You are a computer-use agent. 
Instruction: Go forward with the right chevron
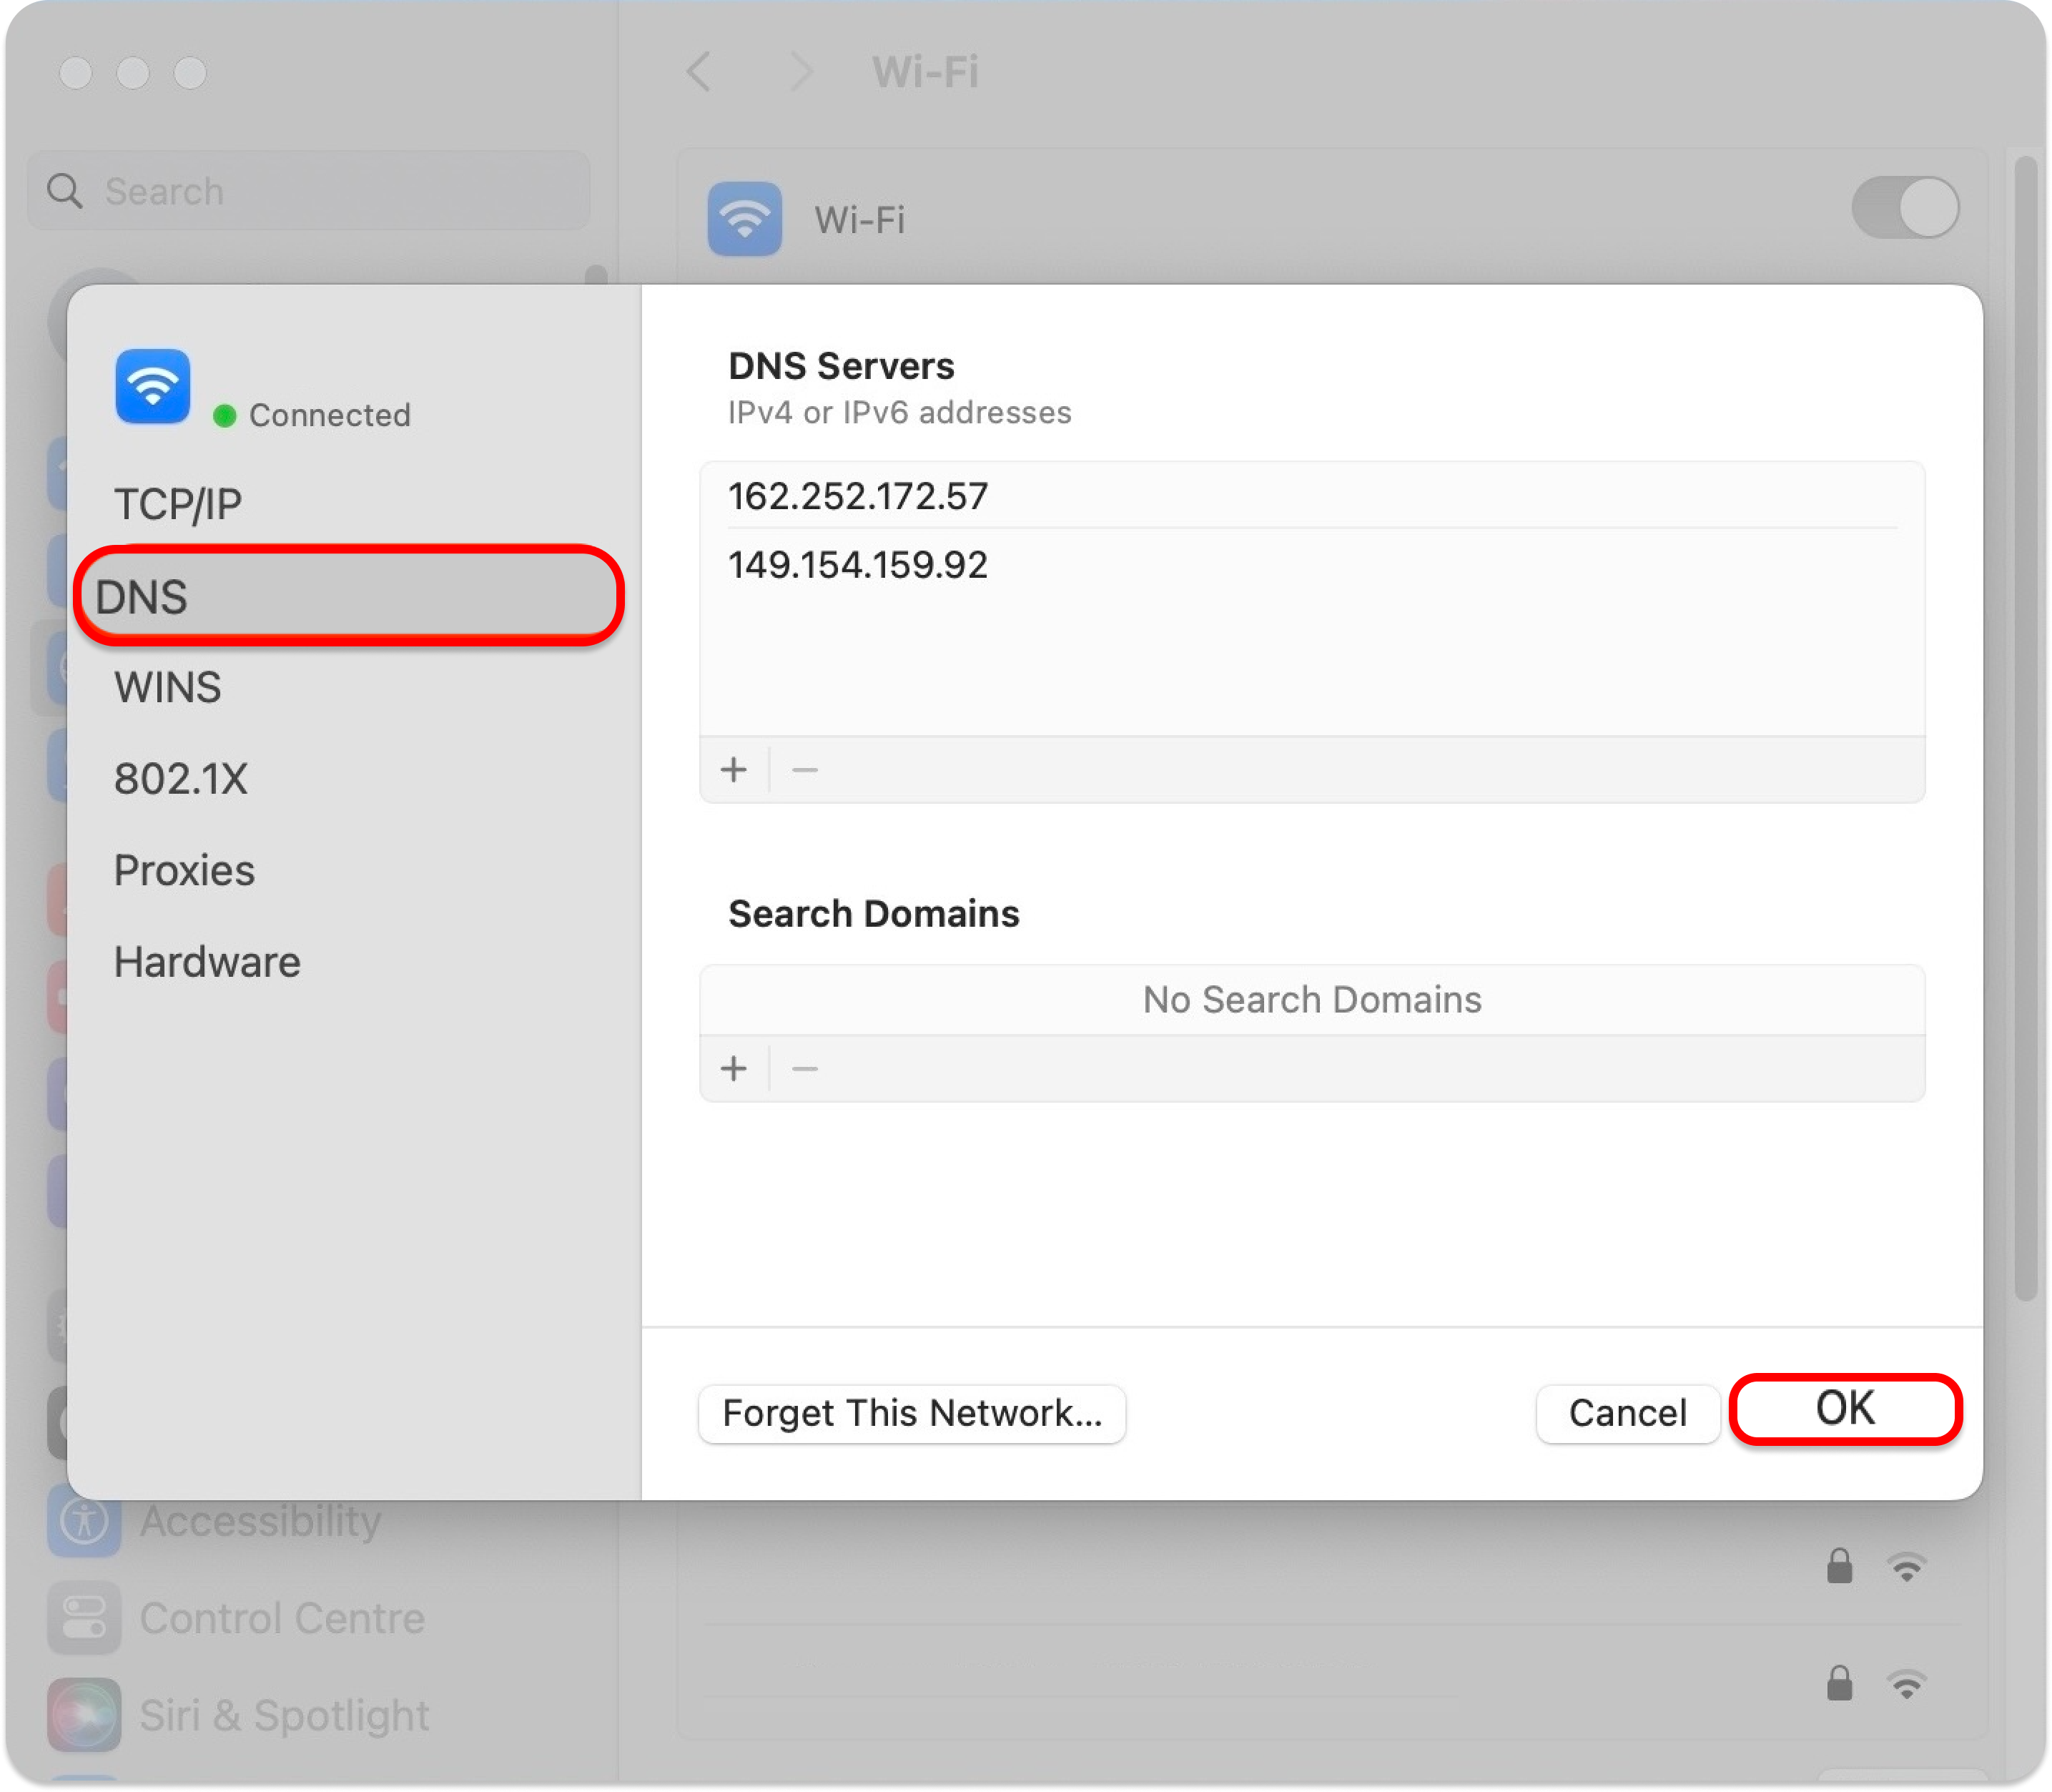tap(800, 72)
